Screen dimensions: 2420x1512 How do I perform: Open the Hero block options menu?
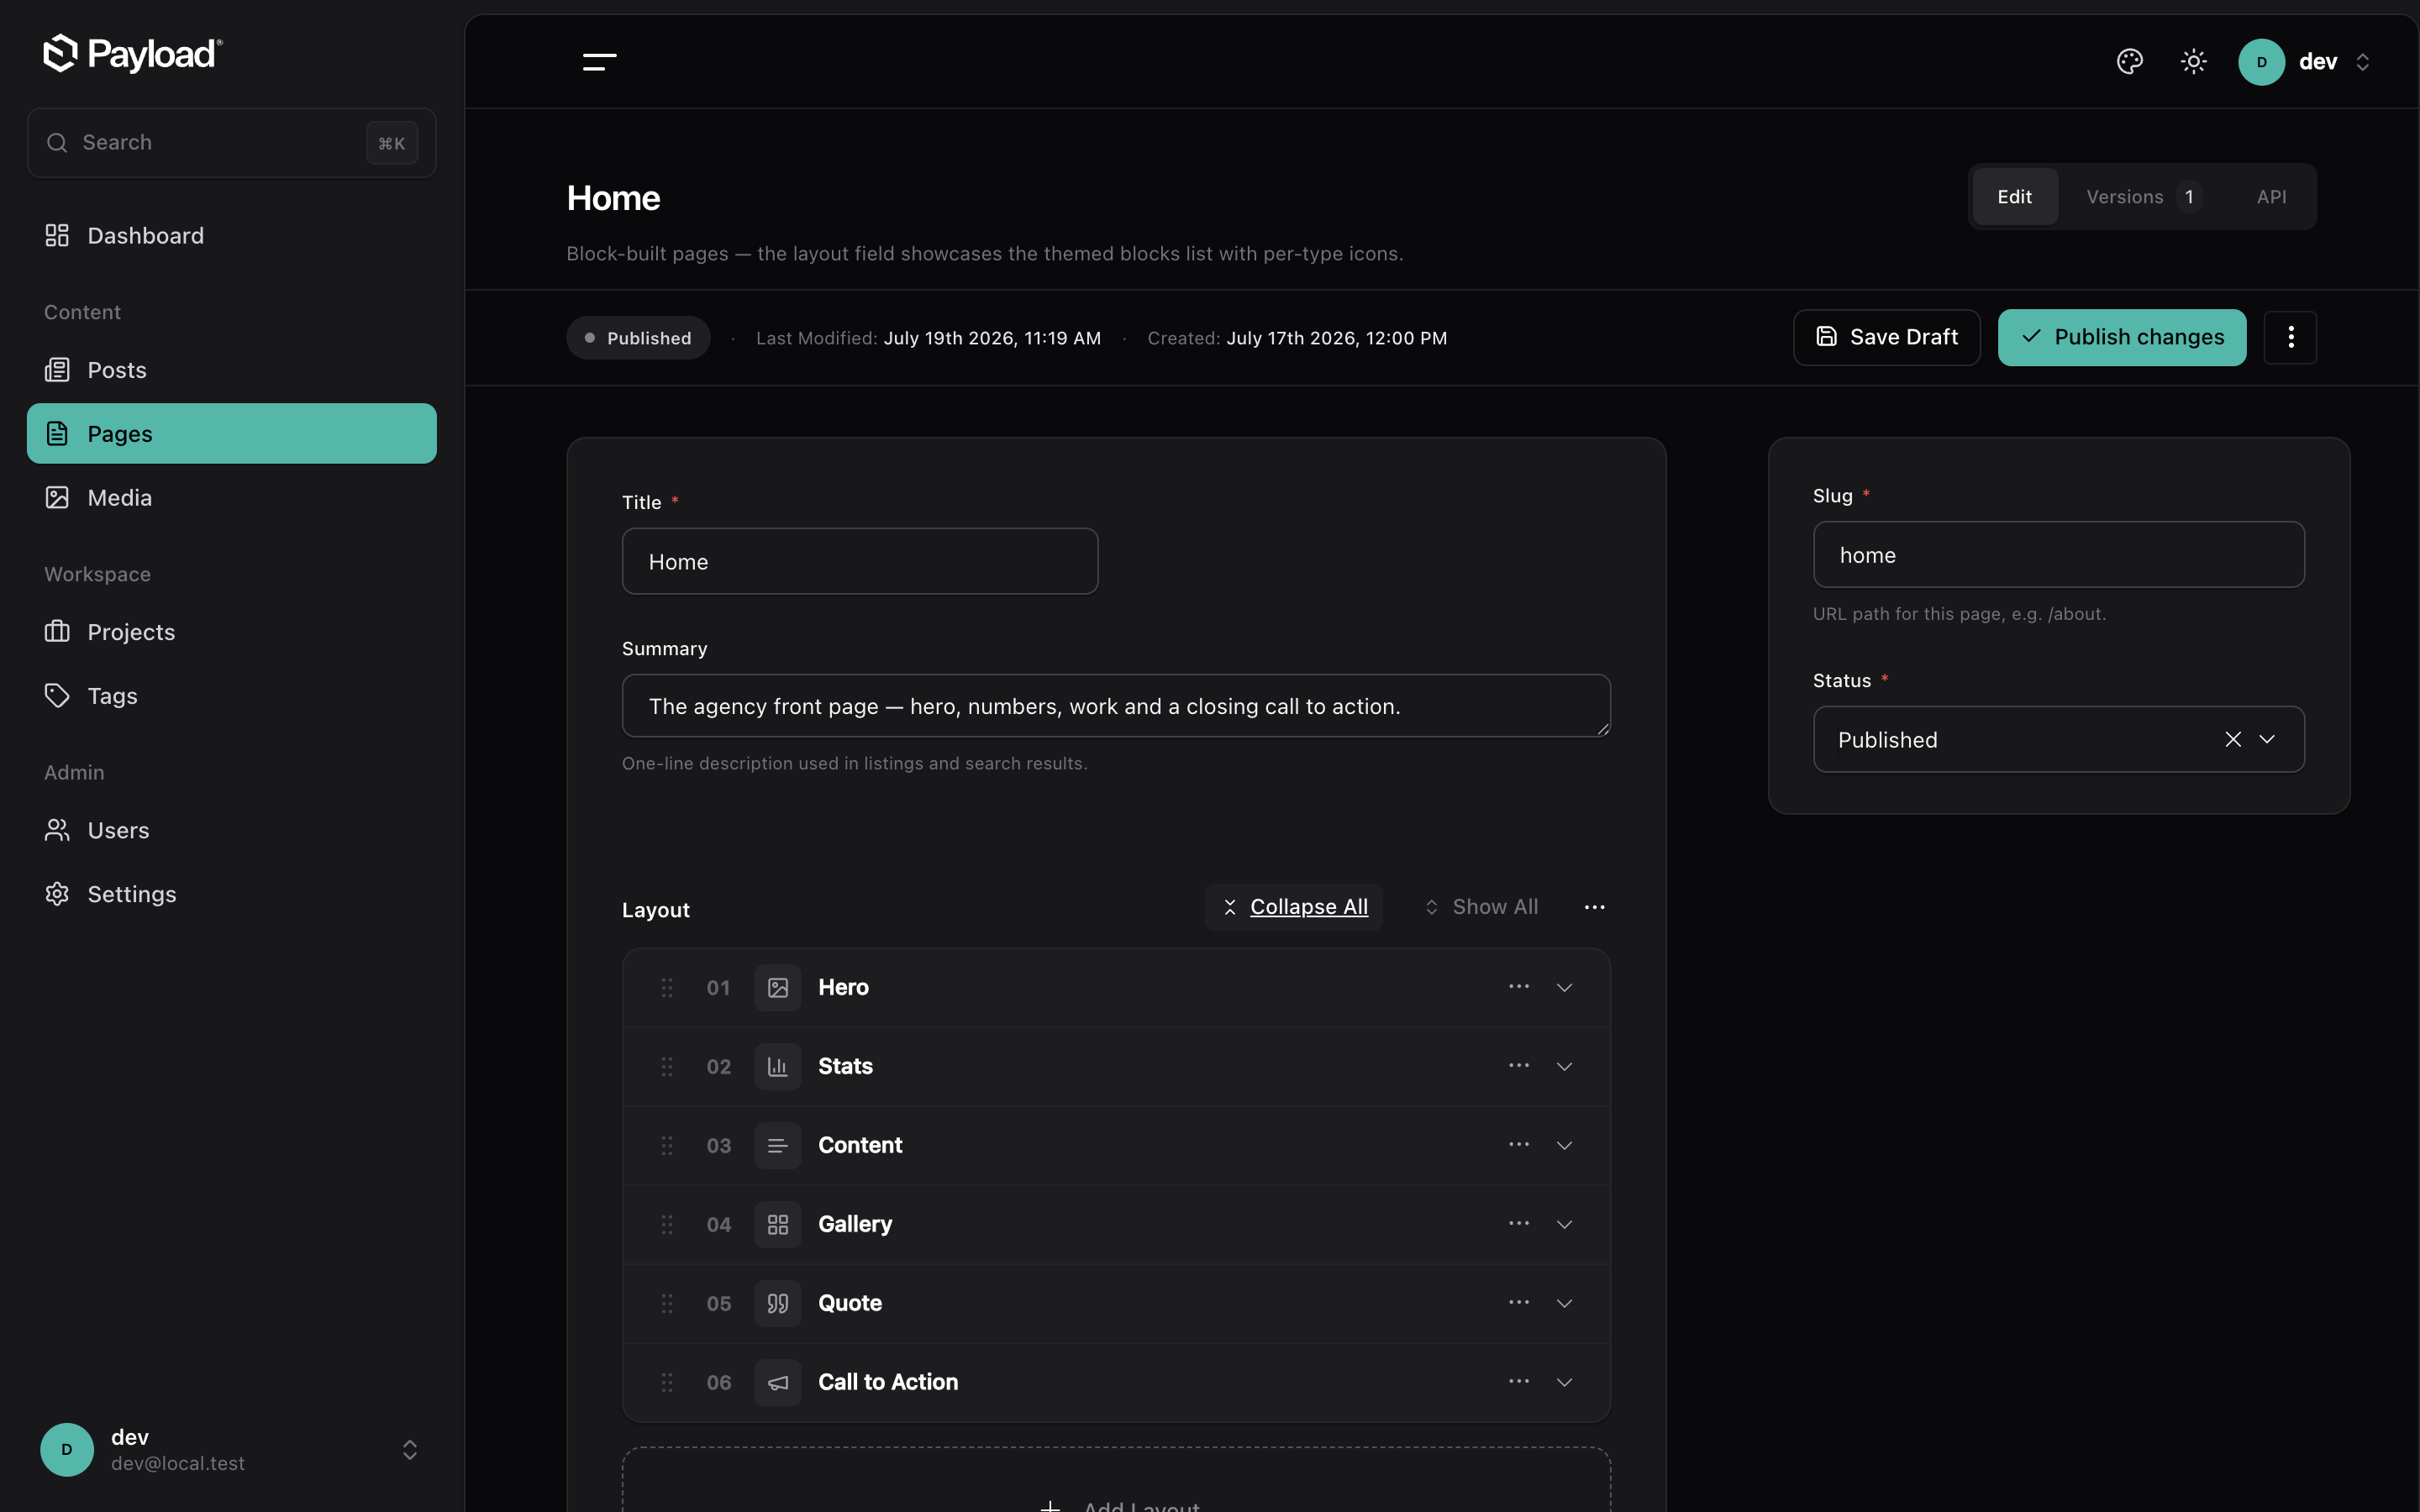tap(1518, 987)
